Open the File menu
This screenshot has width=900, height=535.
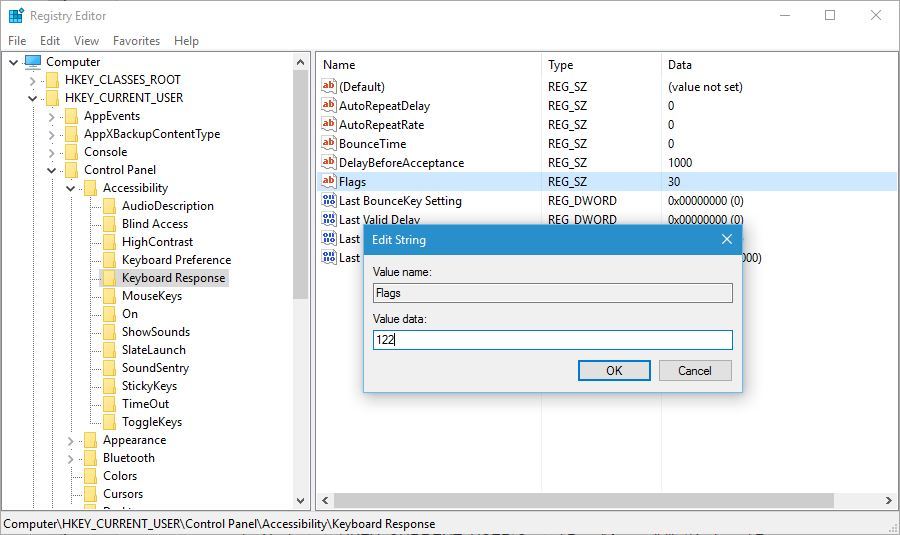pyautogui.click(x=17, y=41)
